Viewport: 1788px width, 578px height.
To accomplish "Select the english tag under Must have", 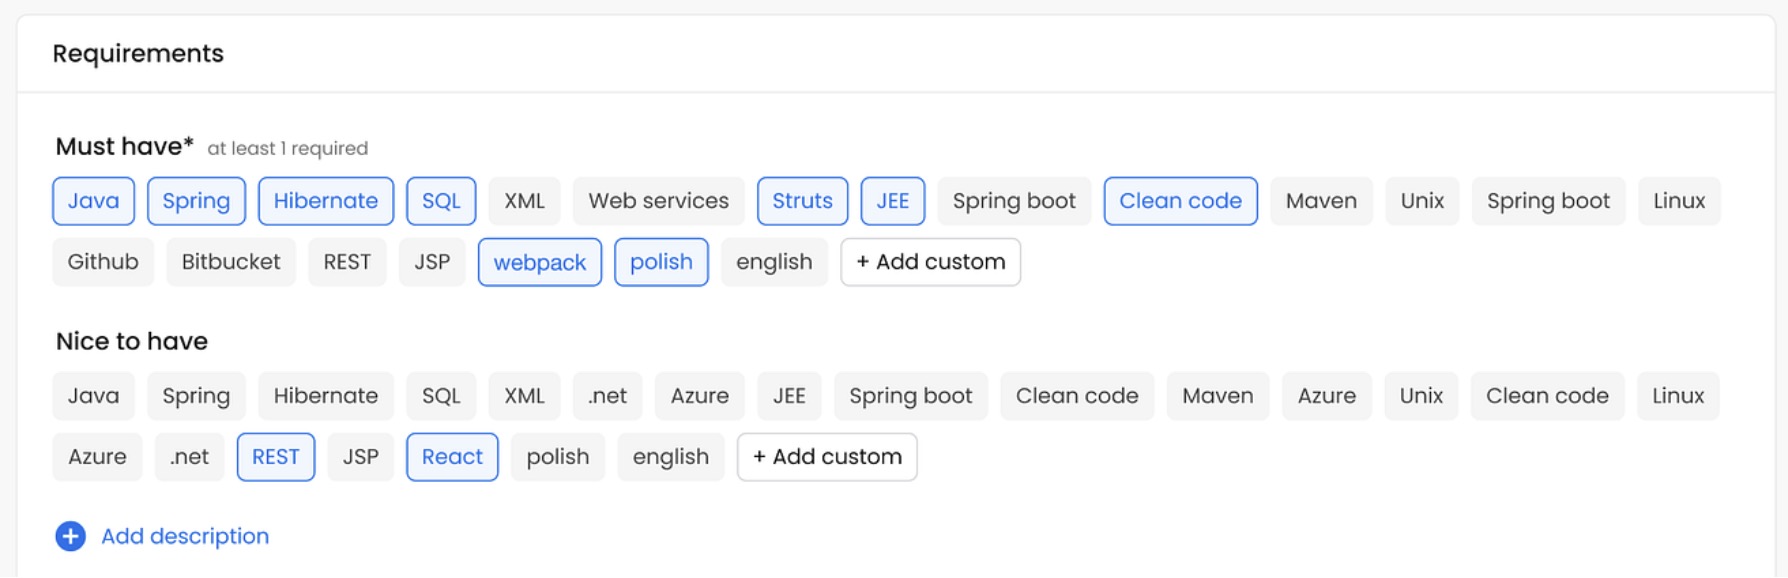I will 774,262.
